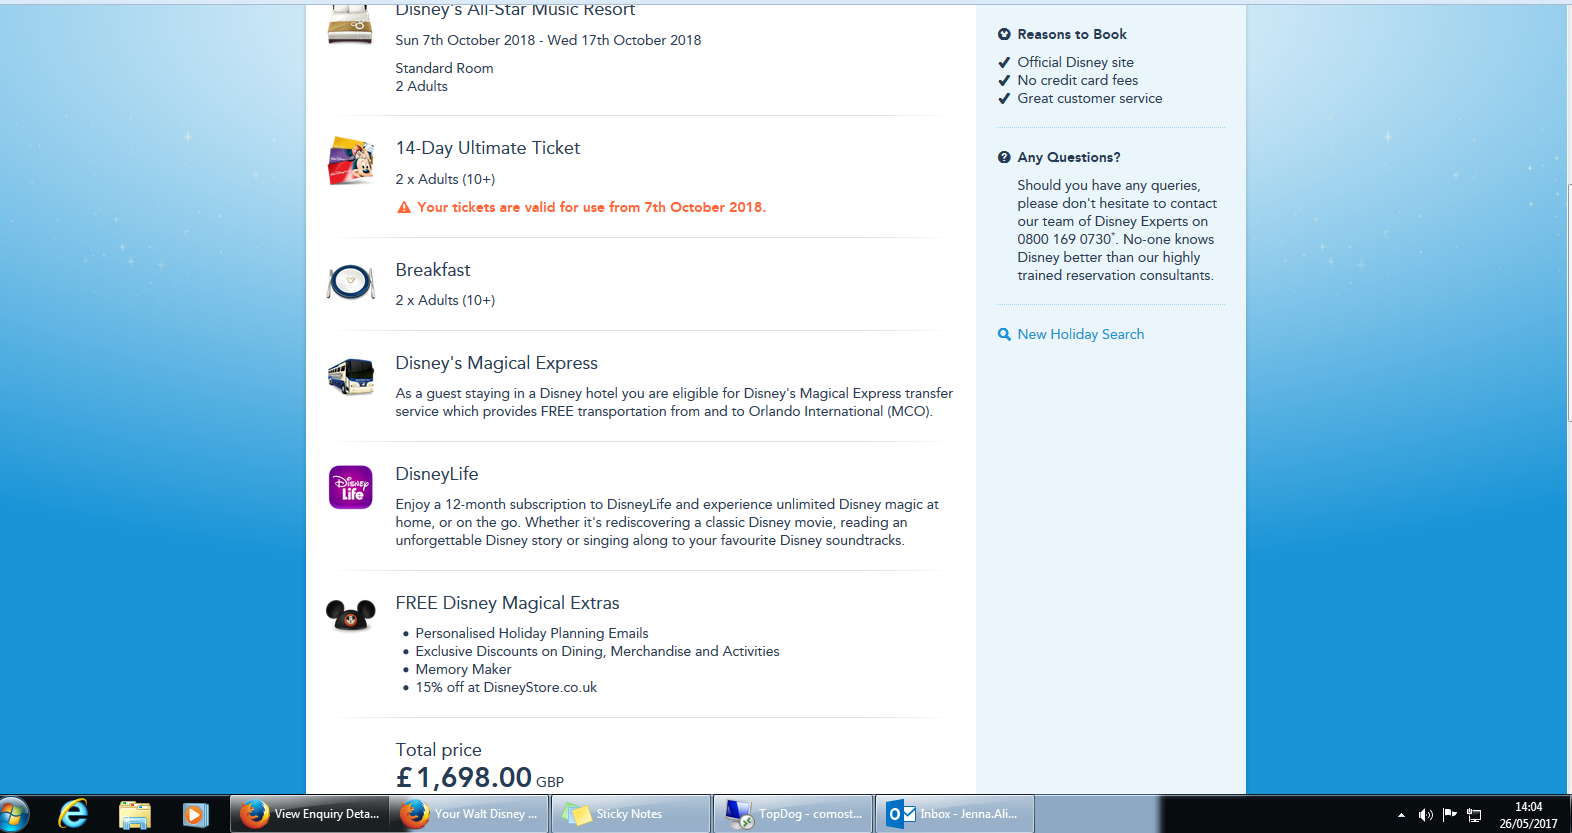Open the clock showing 14:04 and 26/05/2017

(x=1528, y=815)
